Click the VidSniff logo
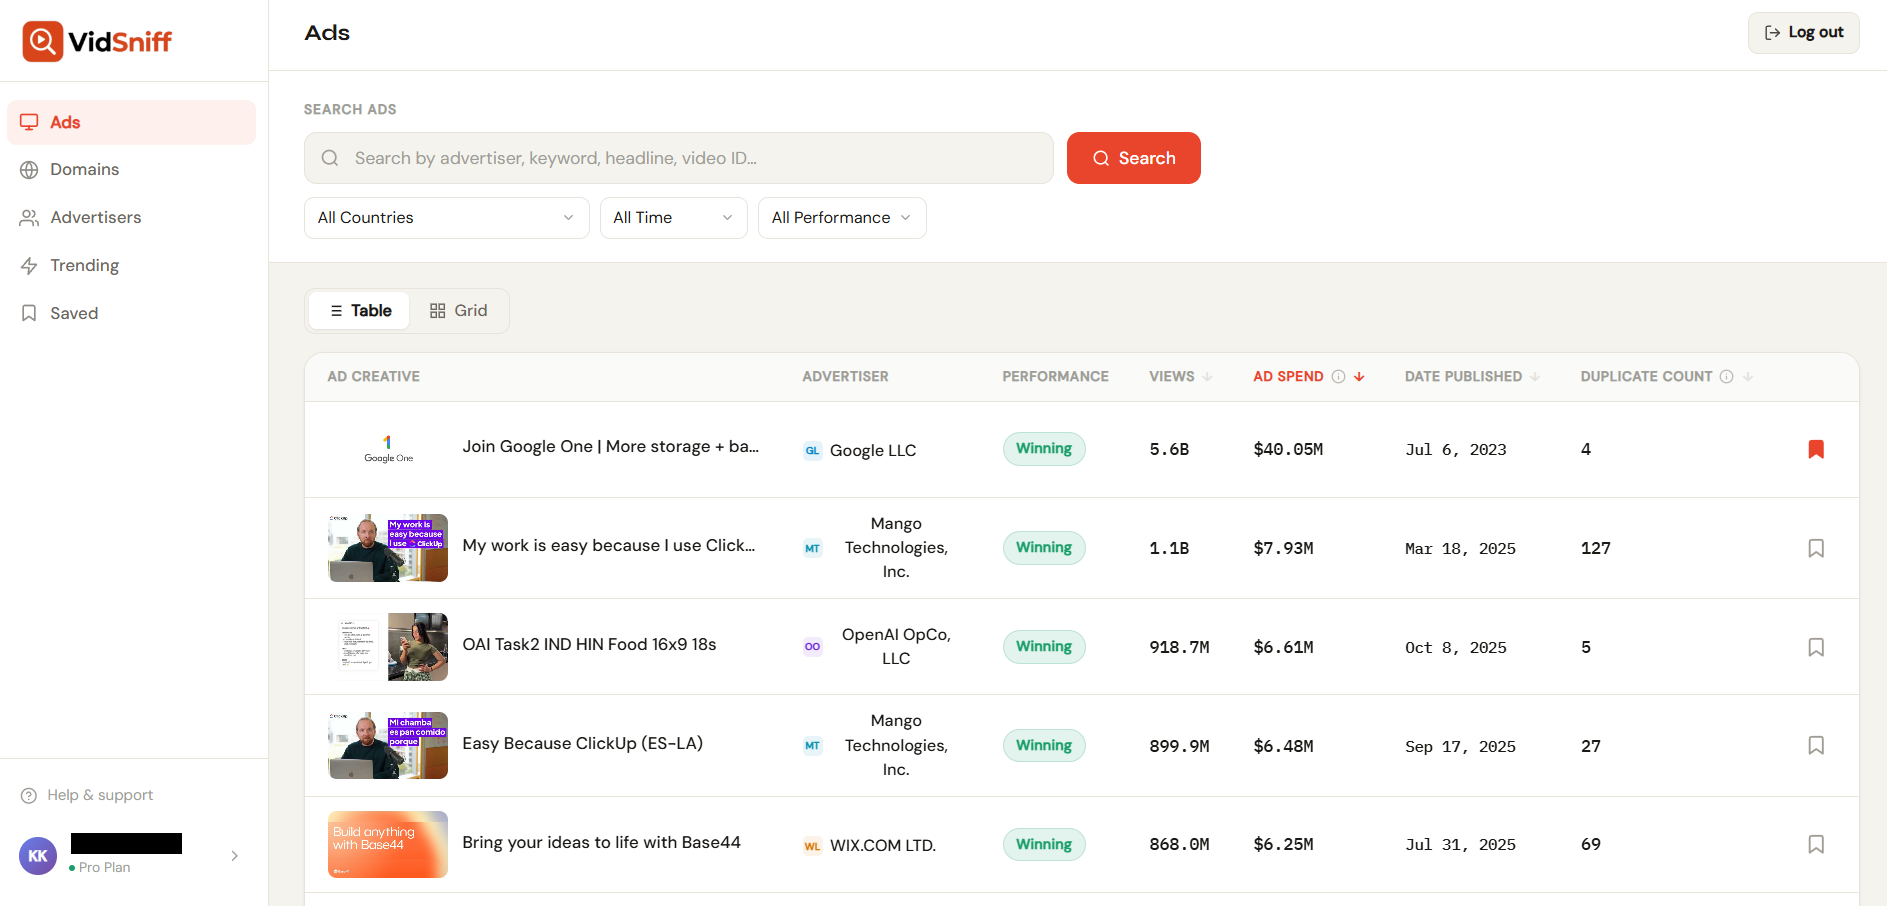 coord(97,41)
